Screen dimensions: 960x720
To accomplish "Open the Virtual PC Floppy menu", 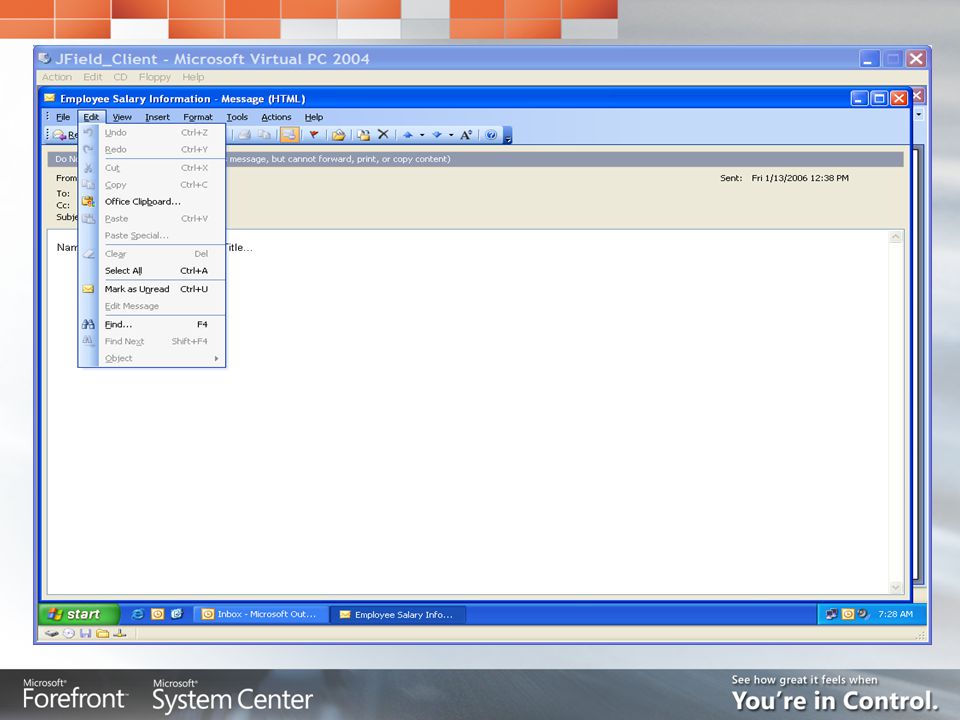I will (154, 77).
